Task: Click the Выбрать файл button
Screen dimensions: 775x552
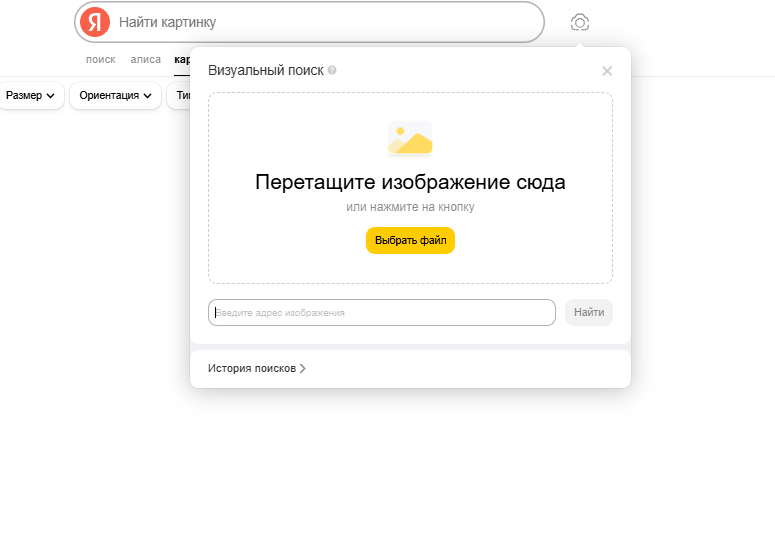Action: (x=410, y=240)
